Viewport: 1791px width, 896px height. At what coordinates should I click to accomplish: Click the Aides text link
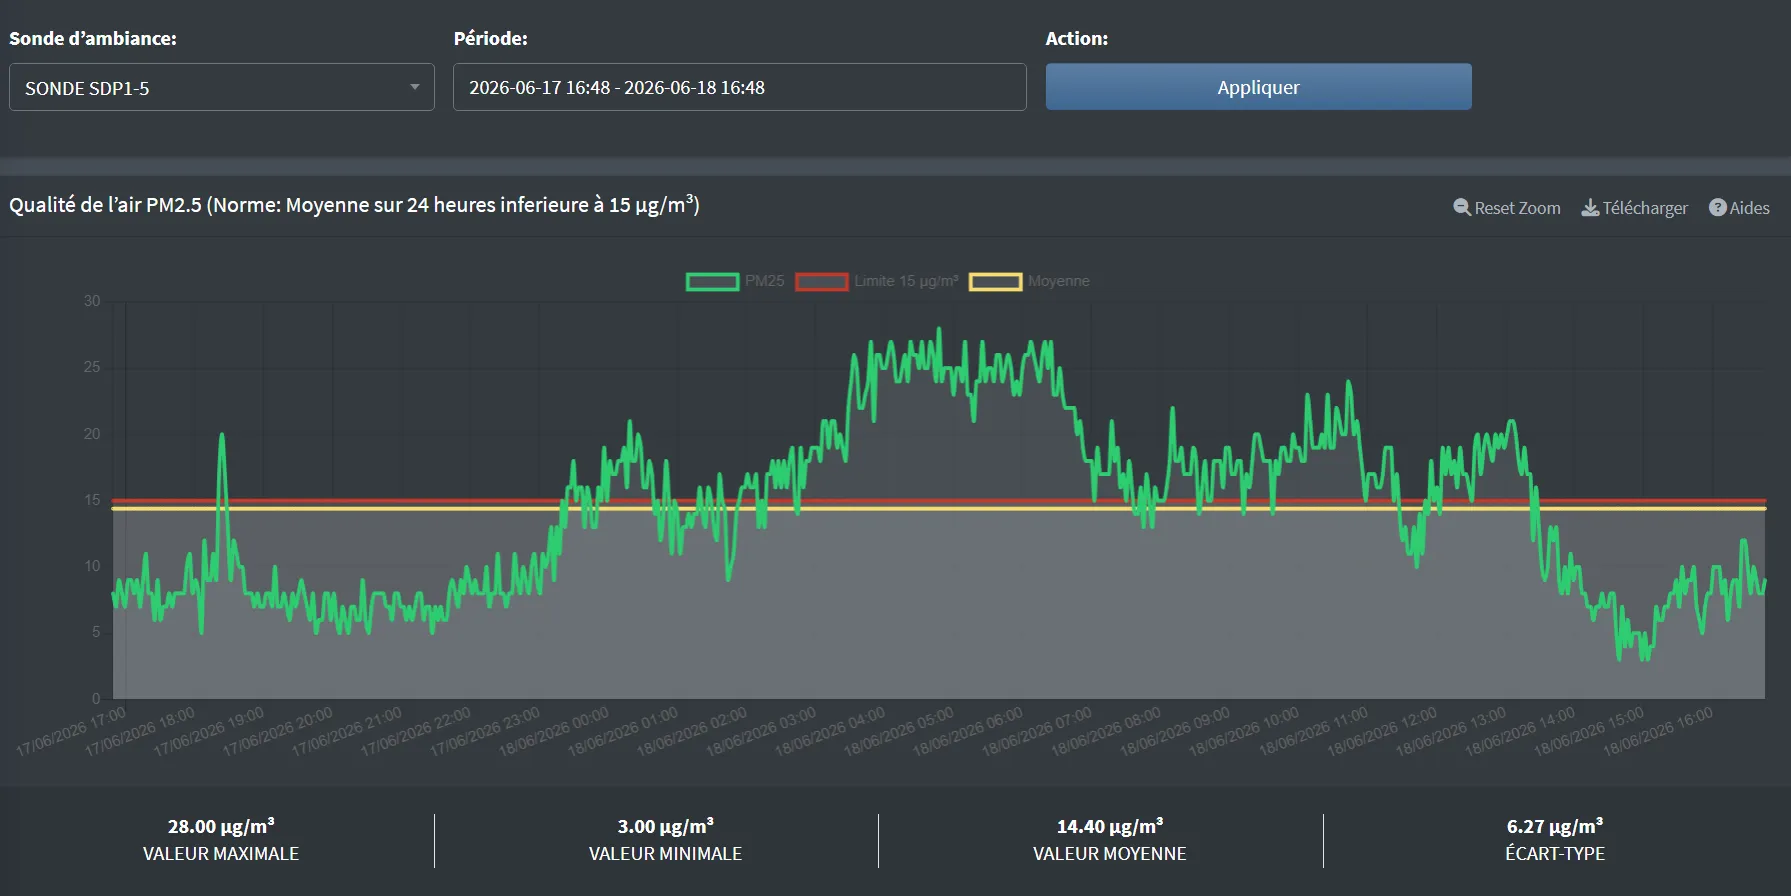[1749, 208]
